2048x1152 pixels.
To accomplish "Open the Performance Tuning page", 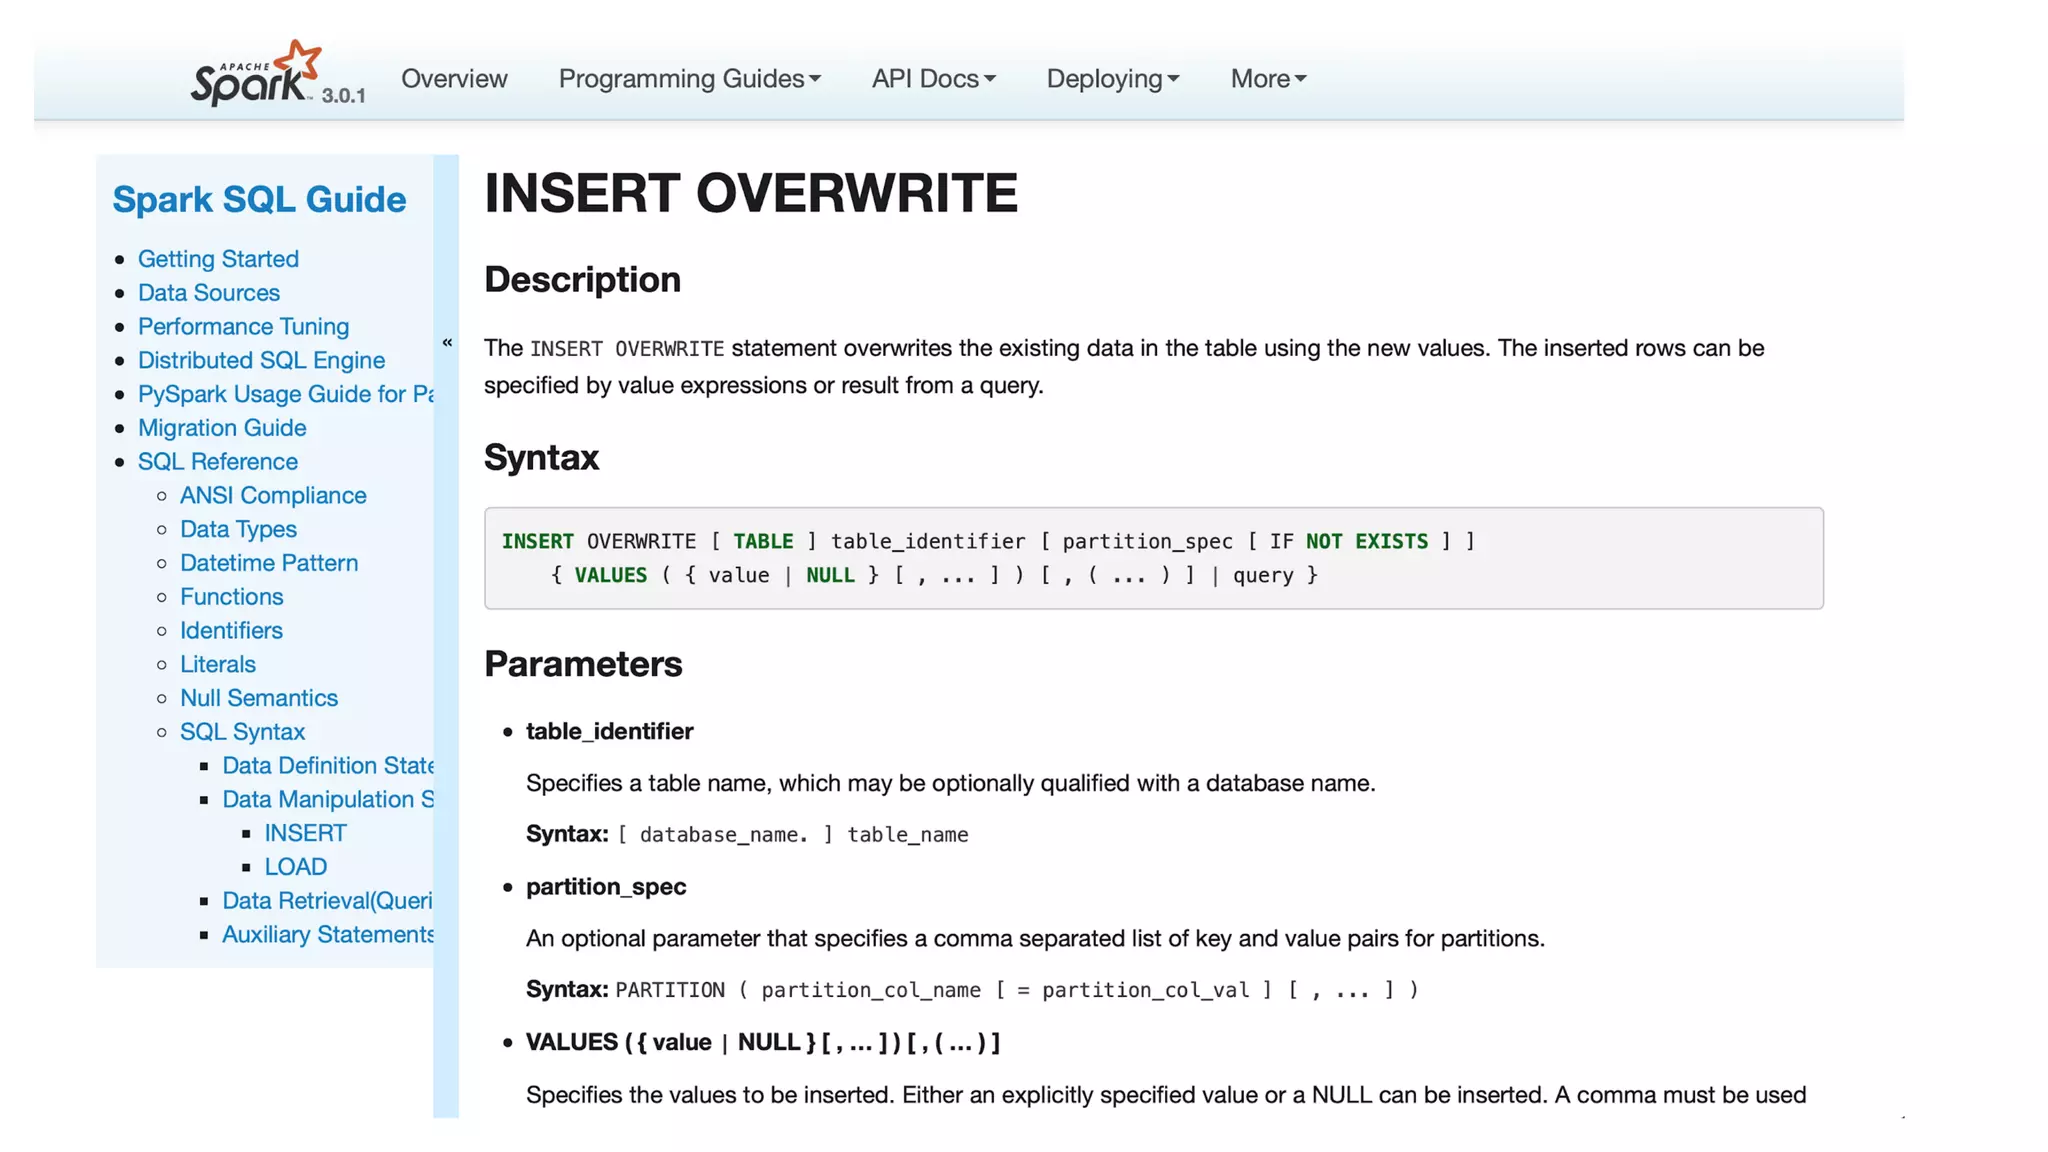I will [243, 327].
